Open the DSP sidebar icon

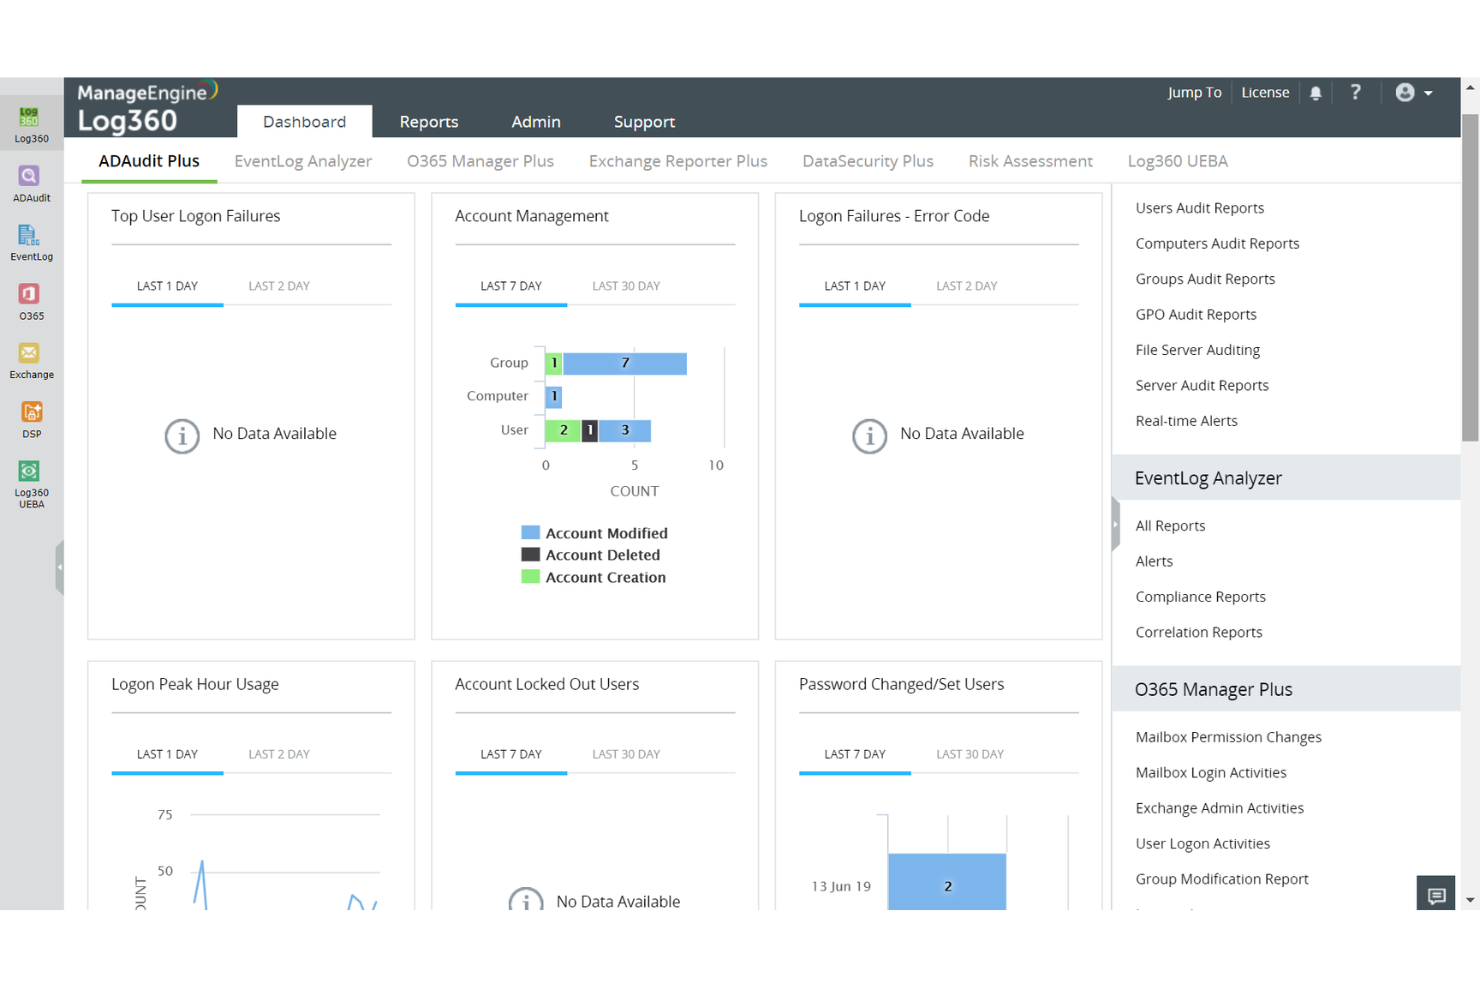coord(31,419)
